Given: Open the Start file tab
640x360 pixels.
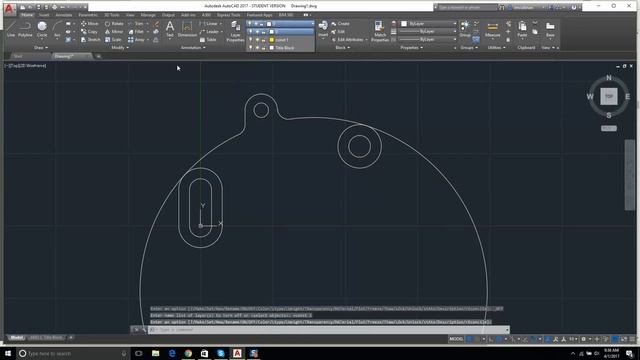Looking at the screenshot, I should click(18, 56).
